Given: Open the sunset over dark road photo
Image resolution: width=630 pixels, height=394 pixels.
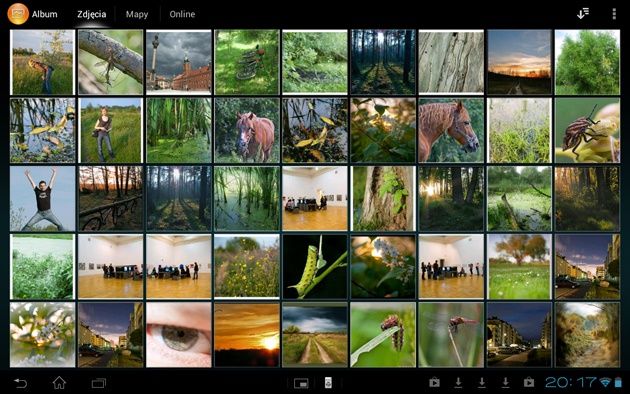Looking at the screenshot, I should tap(520, 62).
